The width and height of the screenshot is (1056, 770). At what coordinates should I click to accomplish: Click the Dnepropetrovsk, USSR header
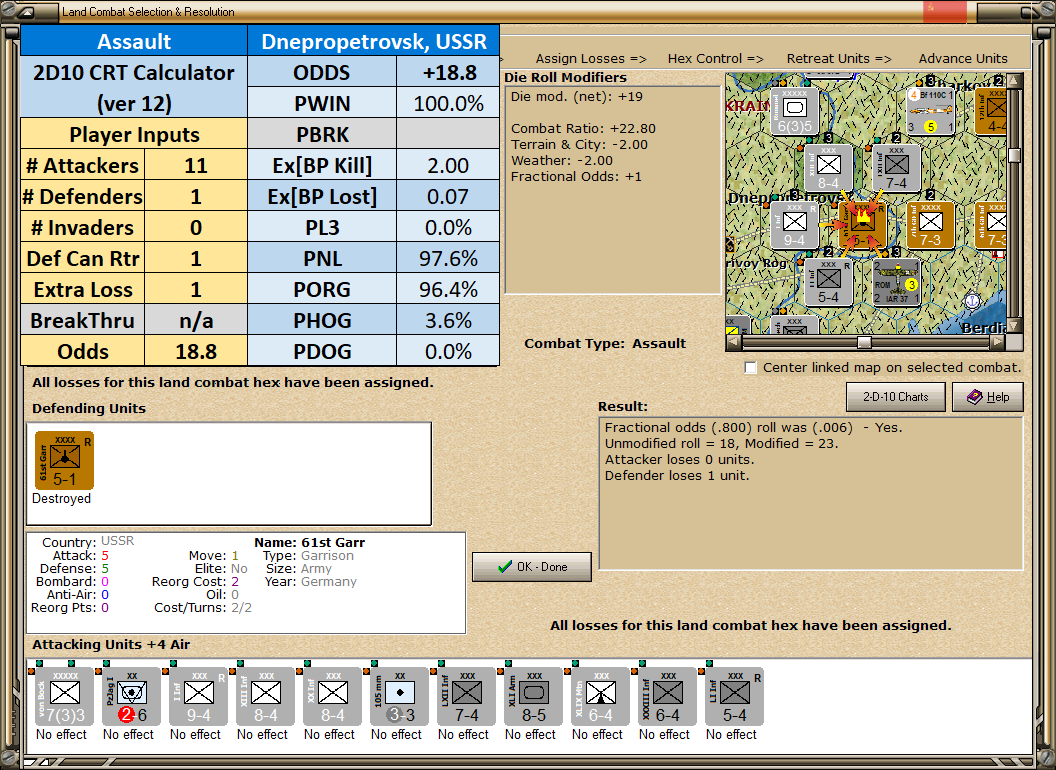[x=374, y=41]
